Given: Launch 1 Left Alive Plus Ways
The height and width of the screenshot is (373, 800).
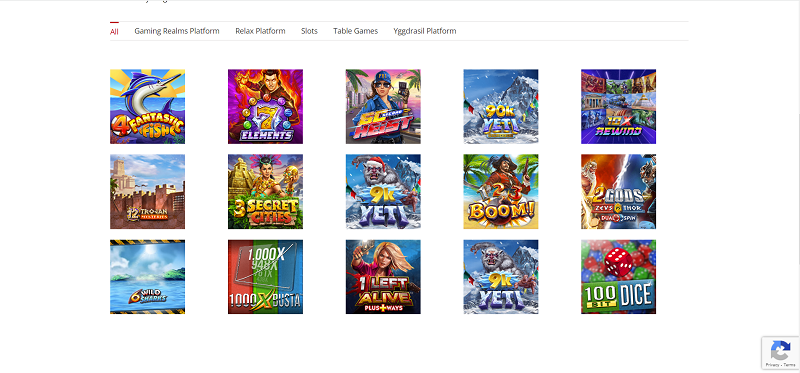Looking at the screenshot, I should (383, 277).
